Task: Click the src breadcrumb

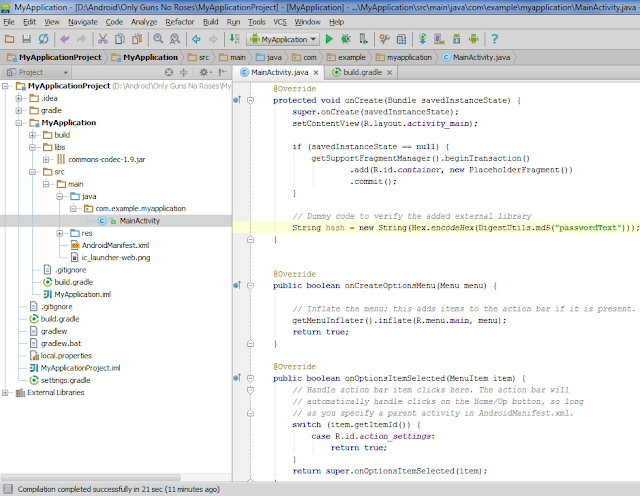Action: (198, 57)
